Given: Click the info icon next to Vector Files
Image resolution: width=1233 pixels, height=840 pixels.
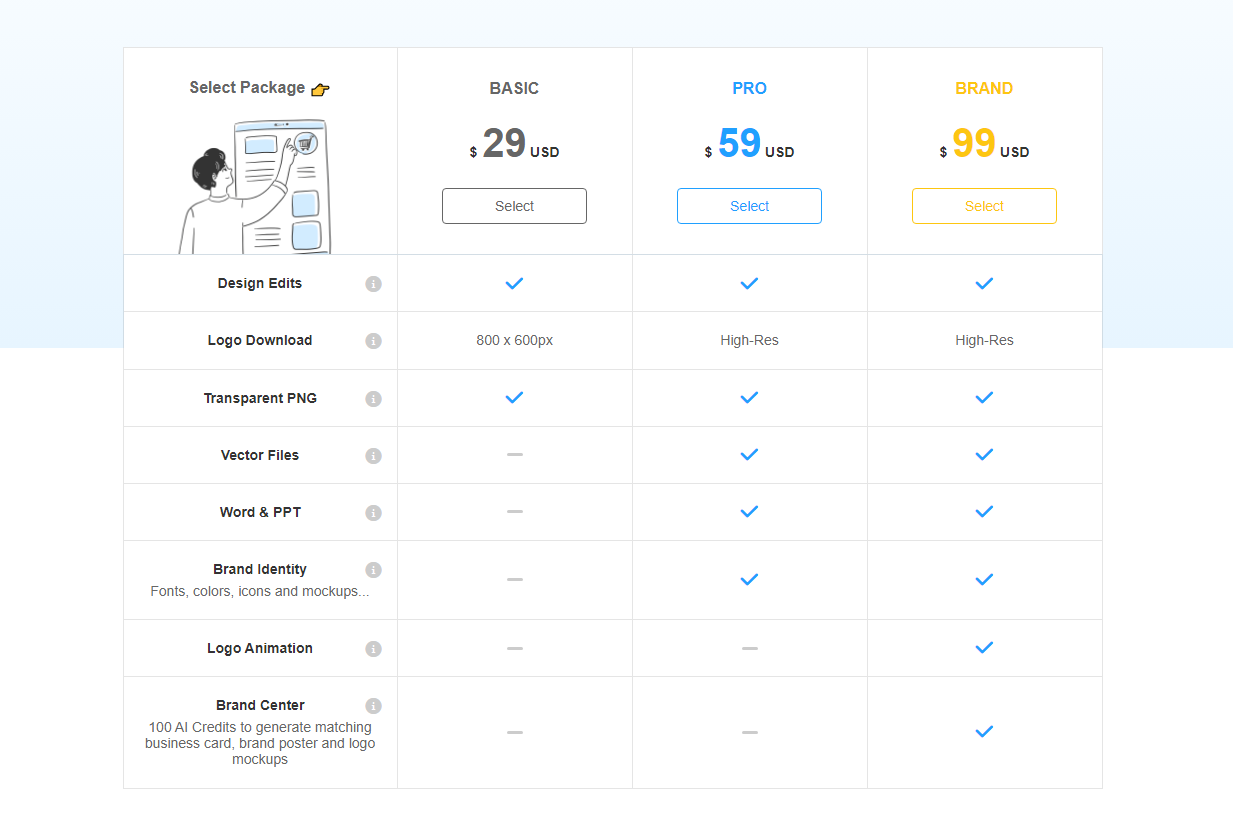Looking at the screenshot, I should [373, 456].
